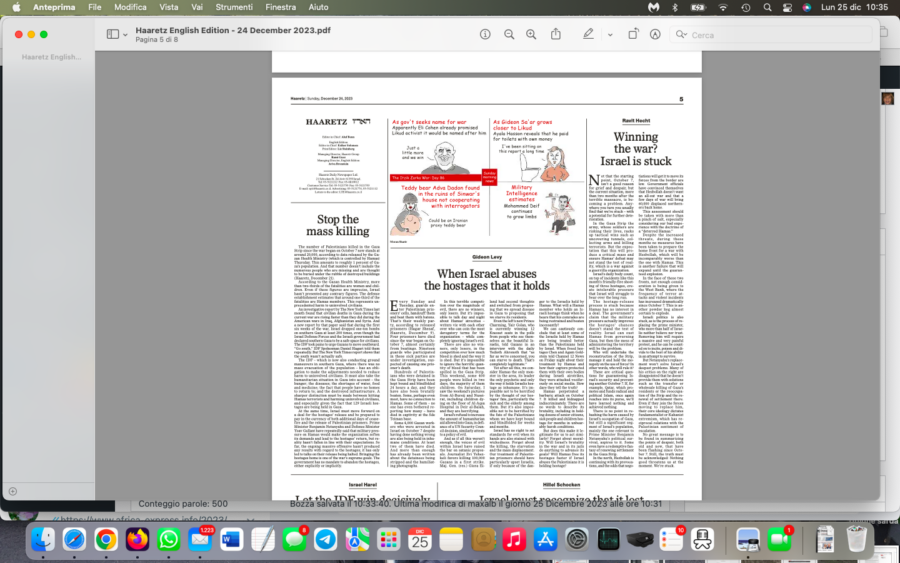Screen dimensions: 900x563
Task: Click the document info (i) icon
Action: (482, 34)
